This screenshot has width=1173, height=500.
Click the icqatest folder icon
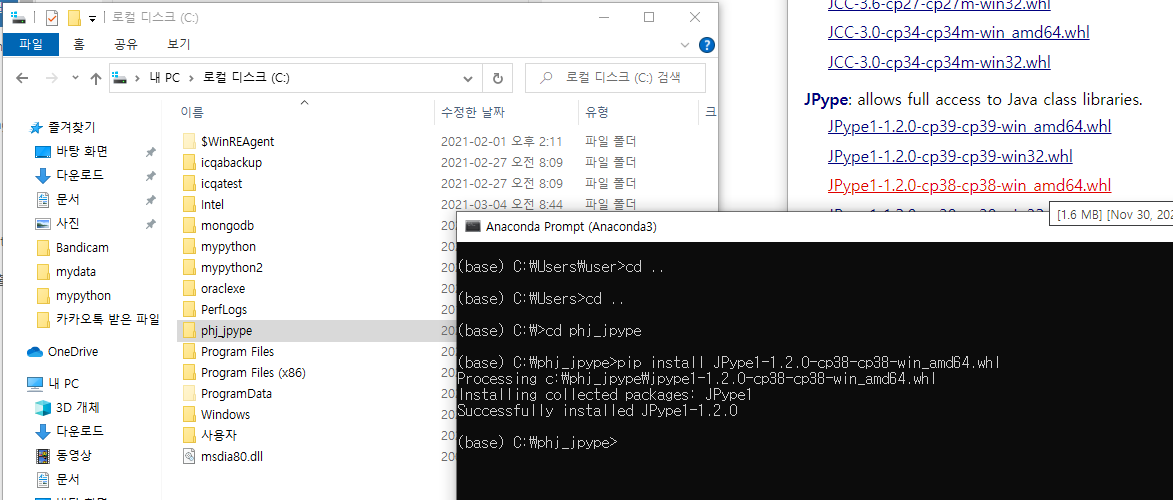coord(189,183)
